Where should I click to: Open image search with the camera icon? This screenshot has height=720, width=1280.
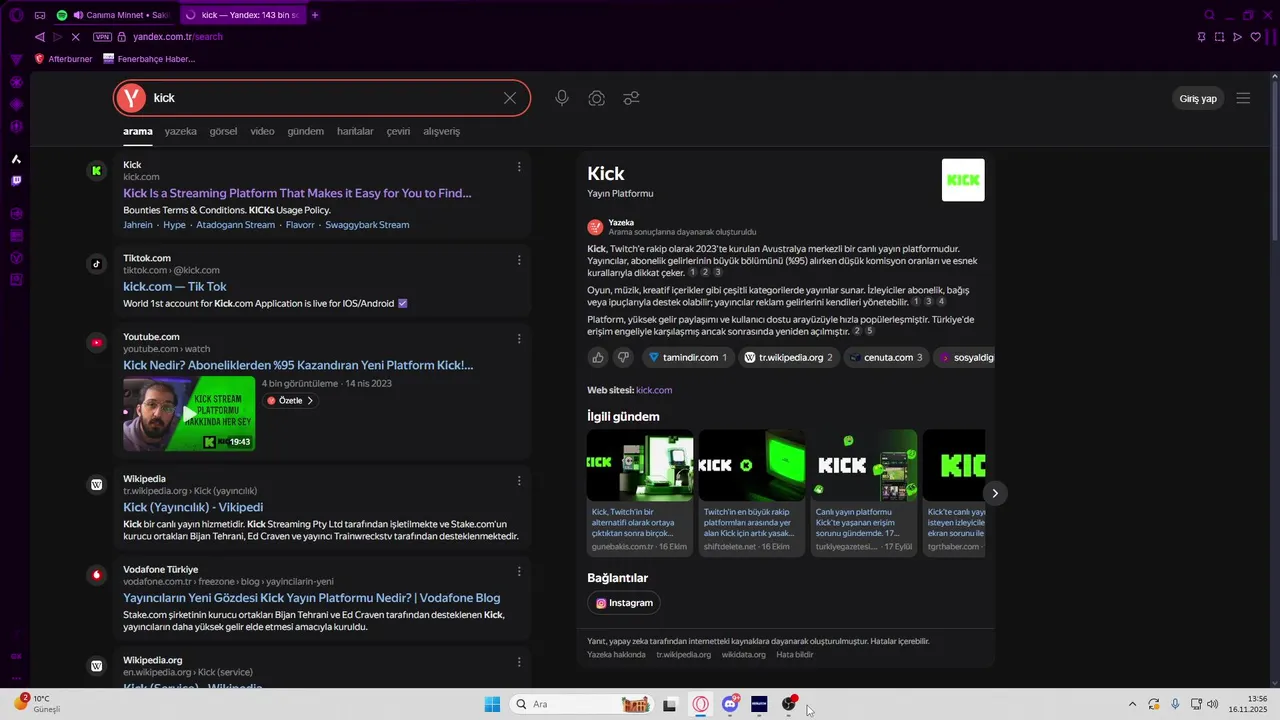tap(596, 98)
